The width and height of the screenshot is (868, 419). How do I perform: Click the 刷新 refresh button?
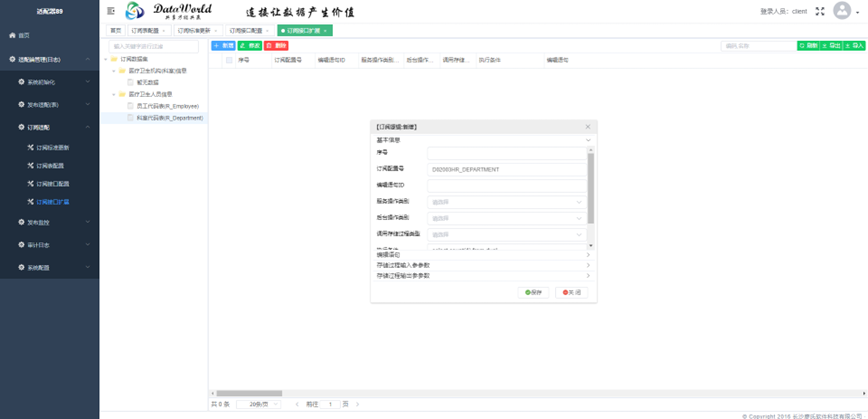(x=808, y=46)
